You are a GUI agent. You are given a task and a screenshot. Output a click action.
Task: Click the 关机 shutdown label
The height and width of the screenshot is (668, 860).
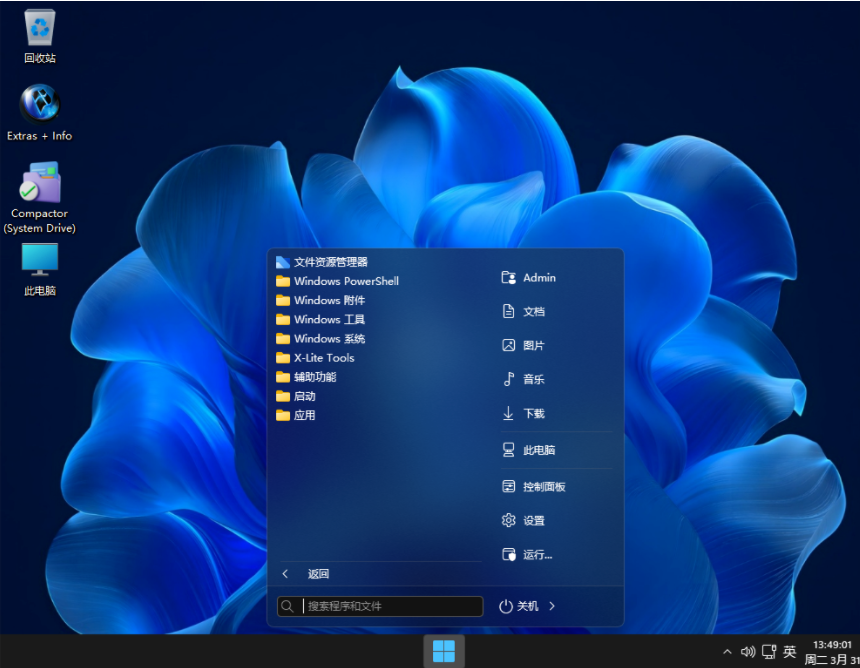pyautogui.click(x=528, y=607)
